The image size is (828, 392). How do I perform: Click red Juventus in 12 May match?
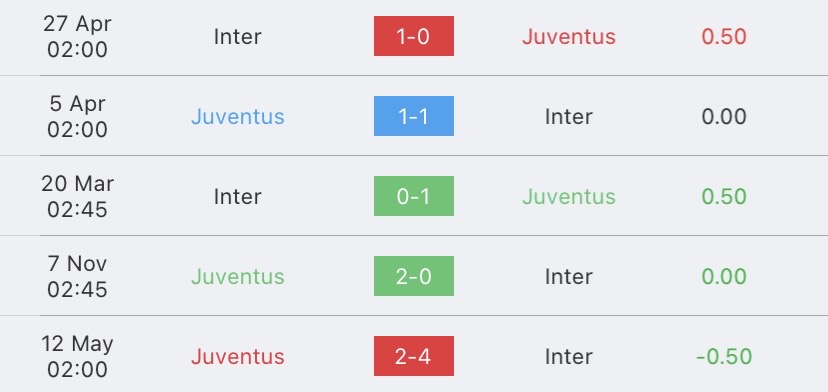[x=238, y=357]
